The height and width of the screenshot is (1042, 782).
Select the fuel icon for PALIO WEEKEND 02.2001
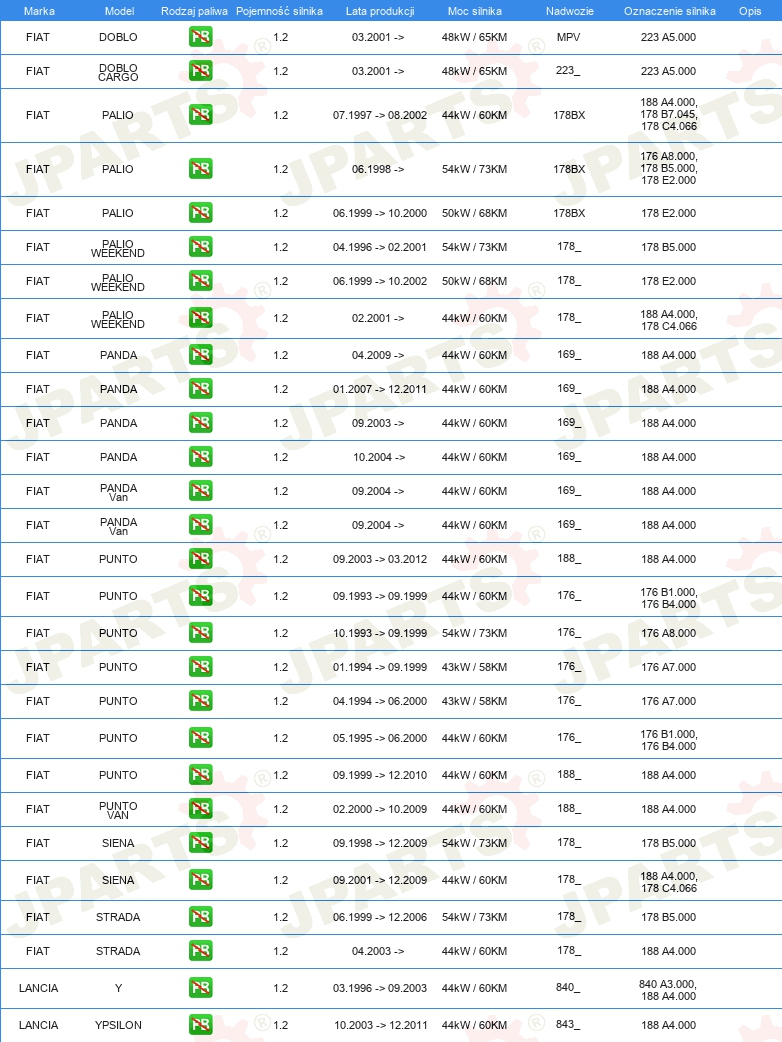coord(200,318)
